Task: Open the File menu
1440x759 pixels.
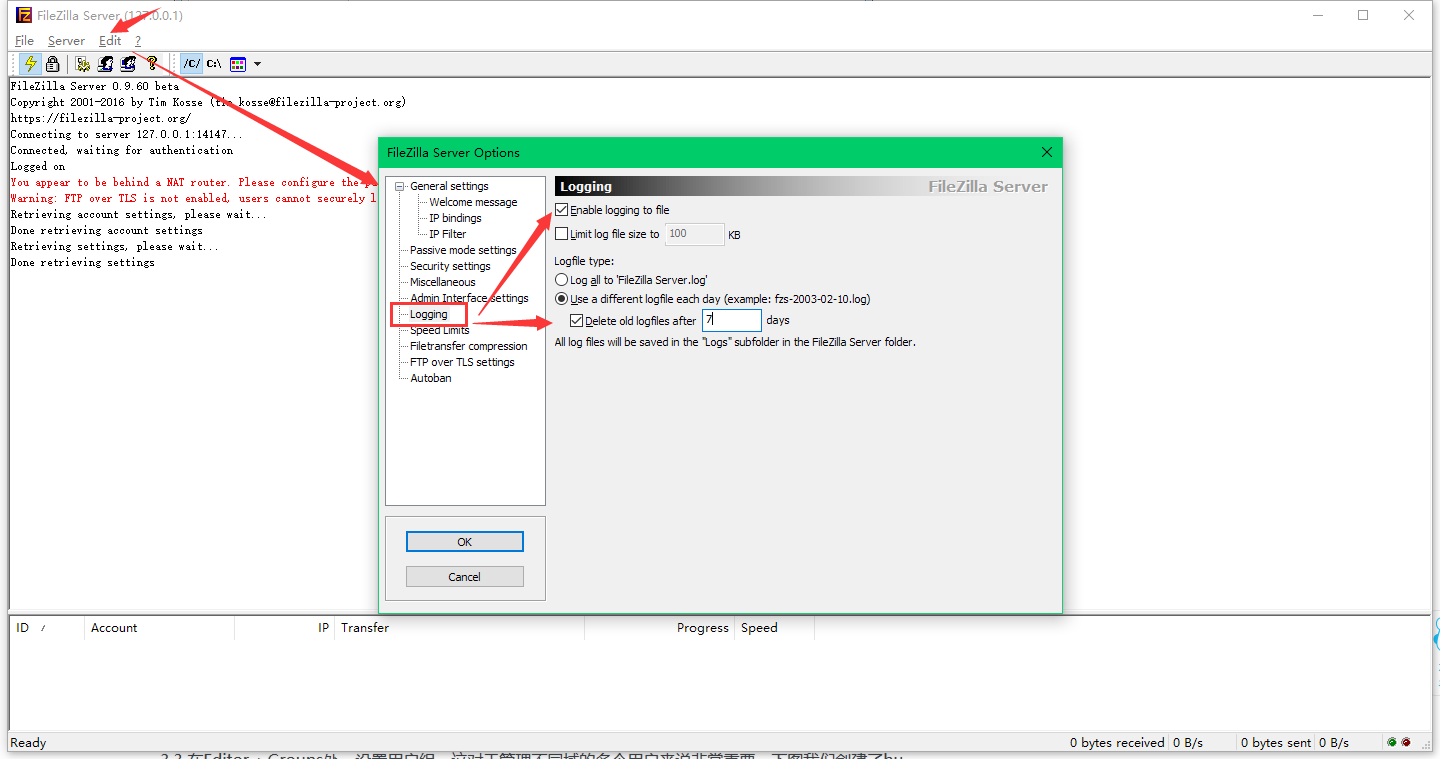Action: [24, 41]
